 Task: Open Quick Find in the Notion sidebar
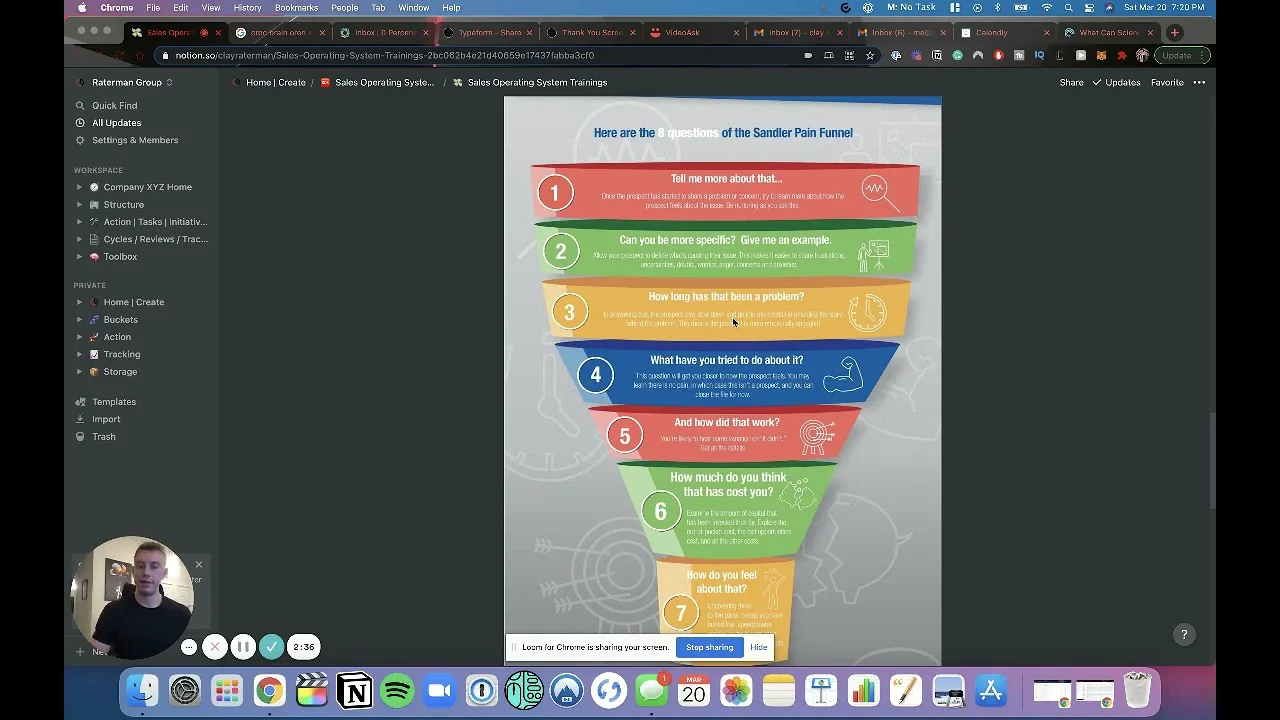tap(114, 105)
